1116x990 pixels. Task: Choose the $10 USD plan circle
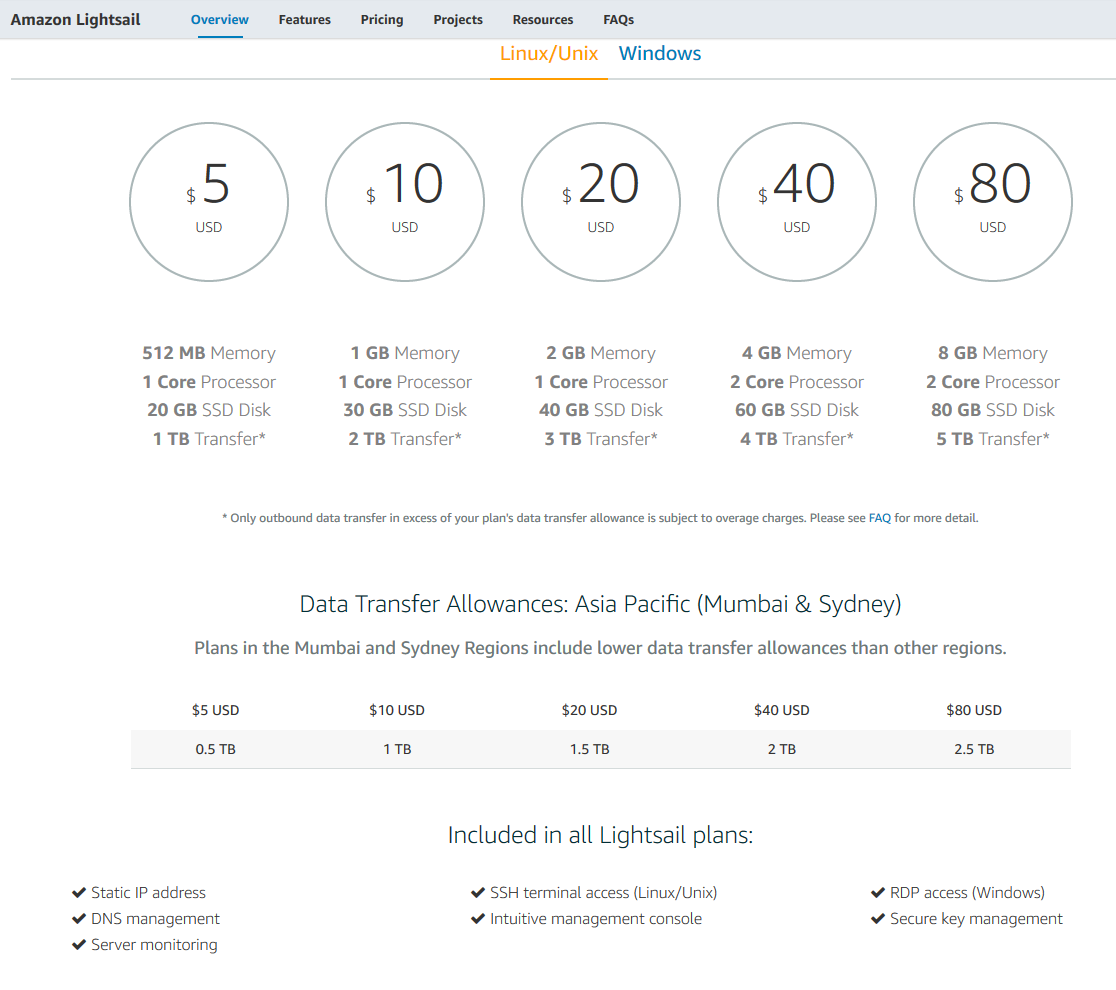(x=405, y=203)
